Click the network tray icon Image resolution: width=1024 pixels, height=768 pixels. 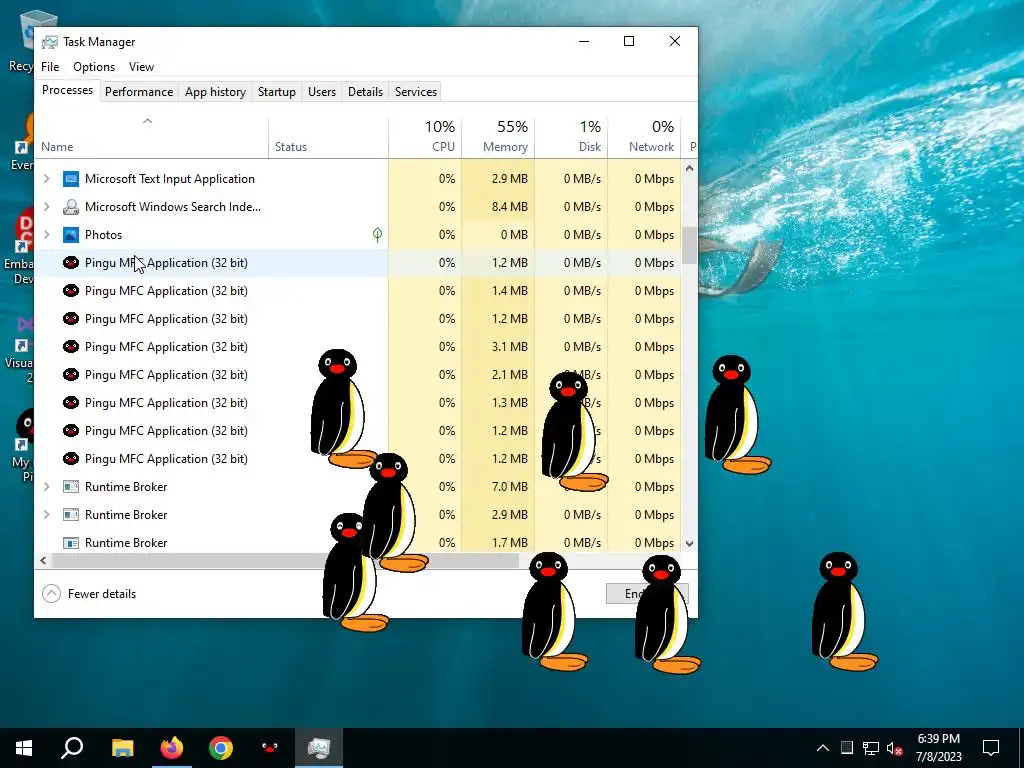click(871, 748)
